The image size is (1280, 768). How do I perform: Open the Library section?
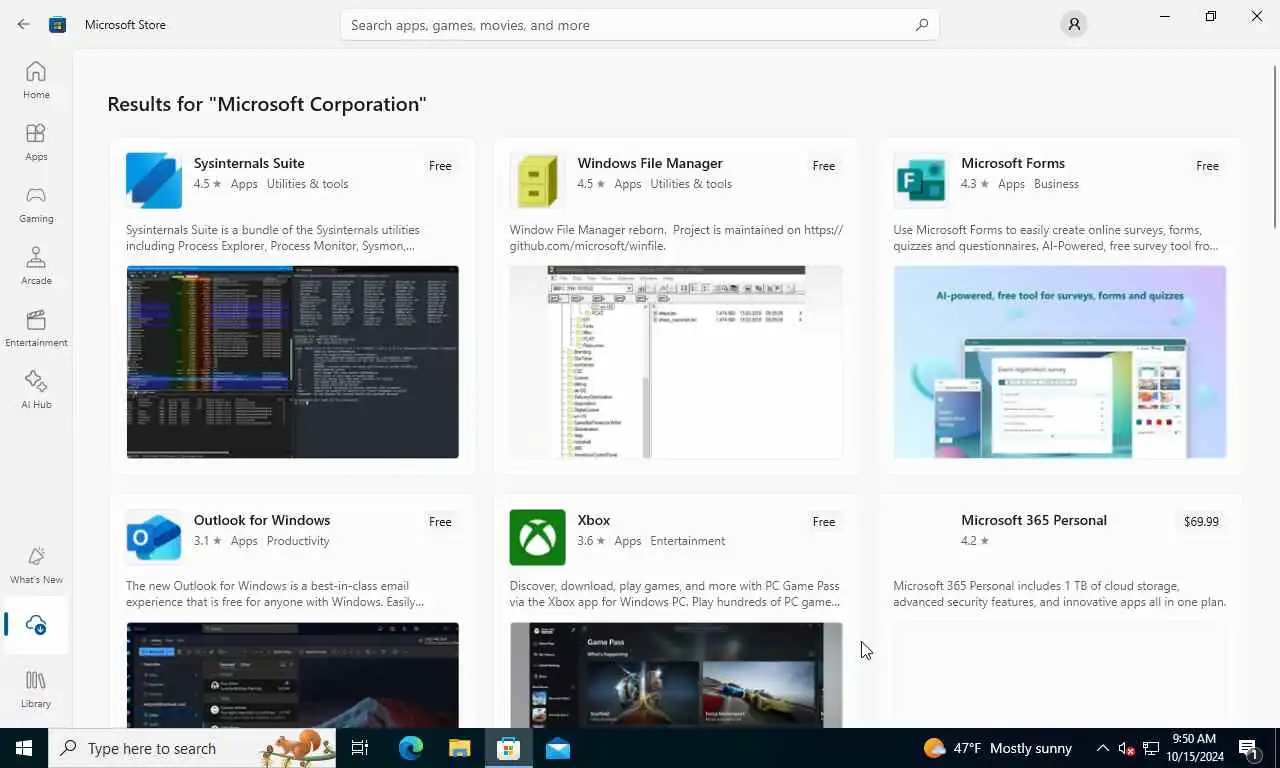[x=36, y=689]
